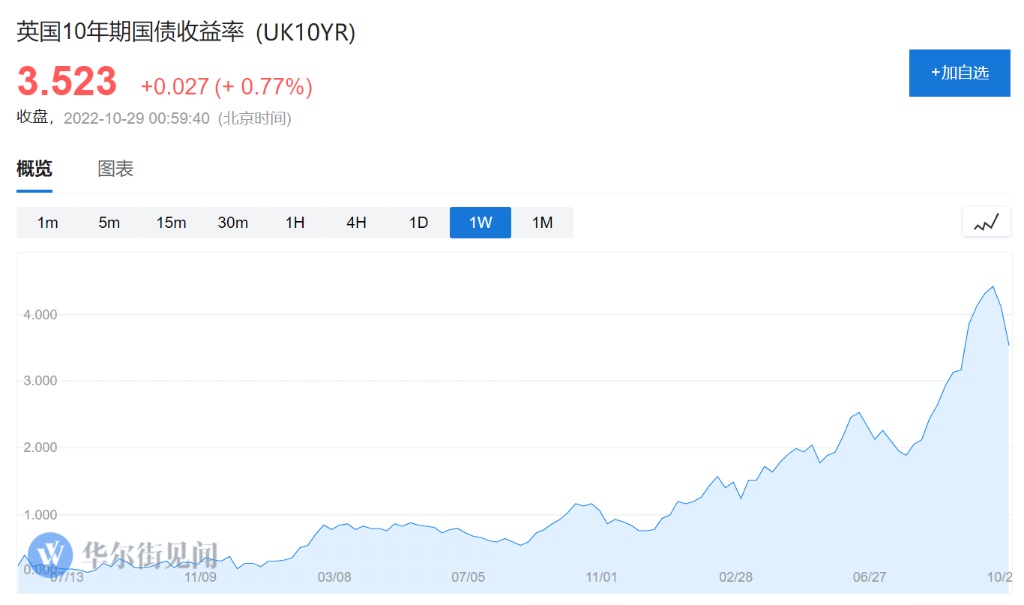The image size is (1024, 605).
Task: Switch to 1H interval
Action: (x=295, y=222)
